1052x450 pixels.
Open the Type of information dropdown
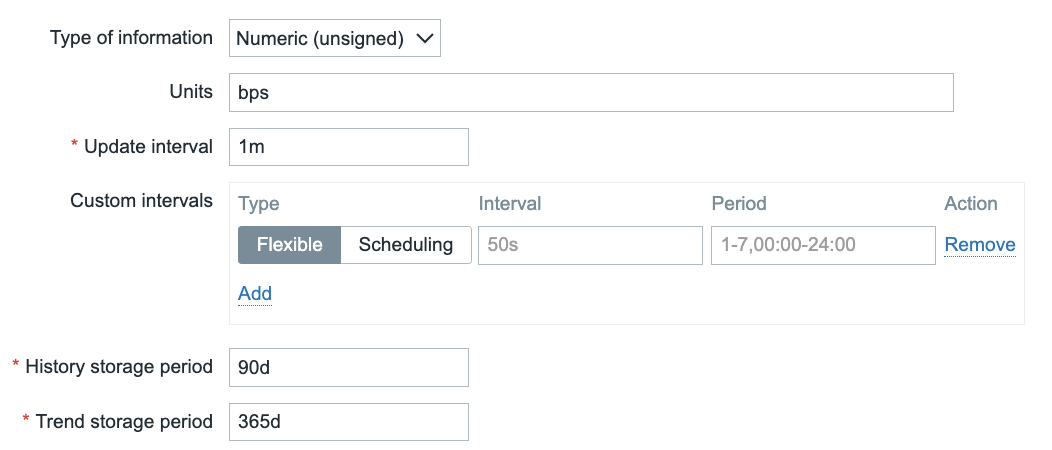334,39
